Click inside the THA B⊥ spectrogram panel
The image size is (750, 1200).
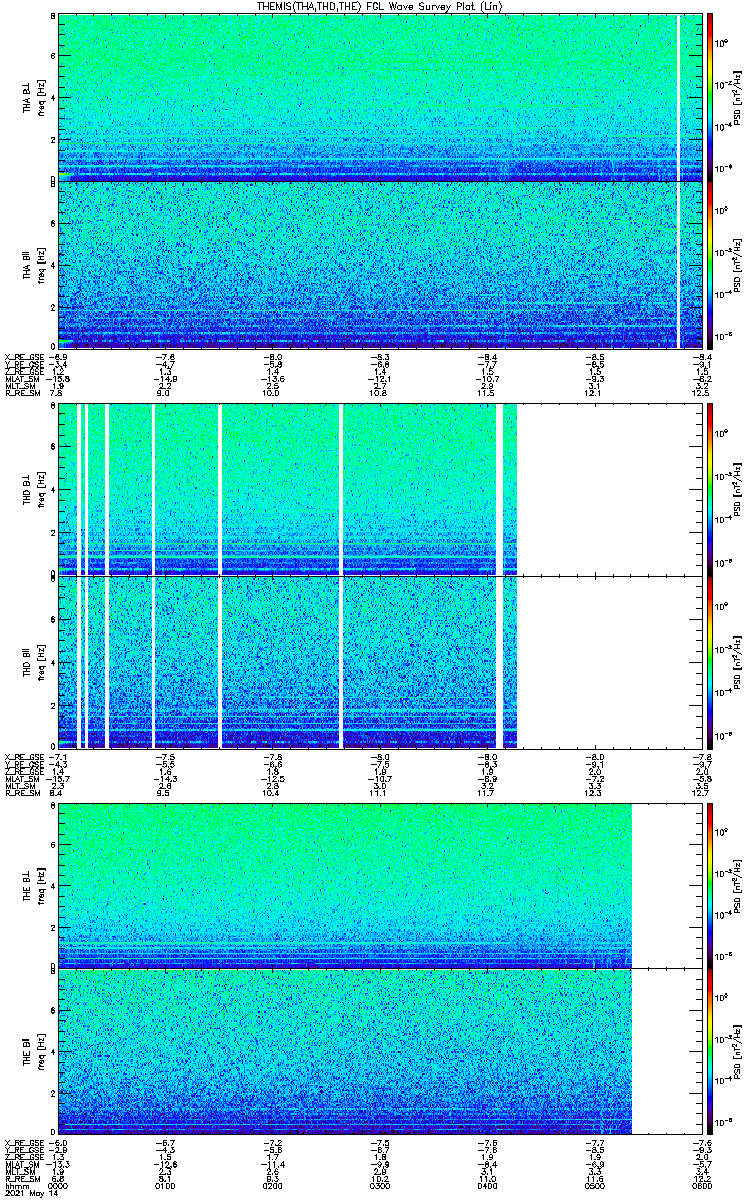click(382, 97)
